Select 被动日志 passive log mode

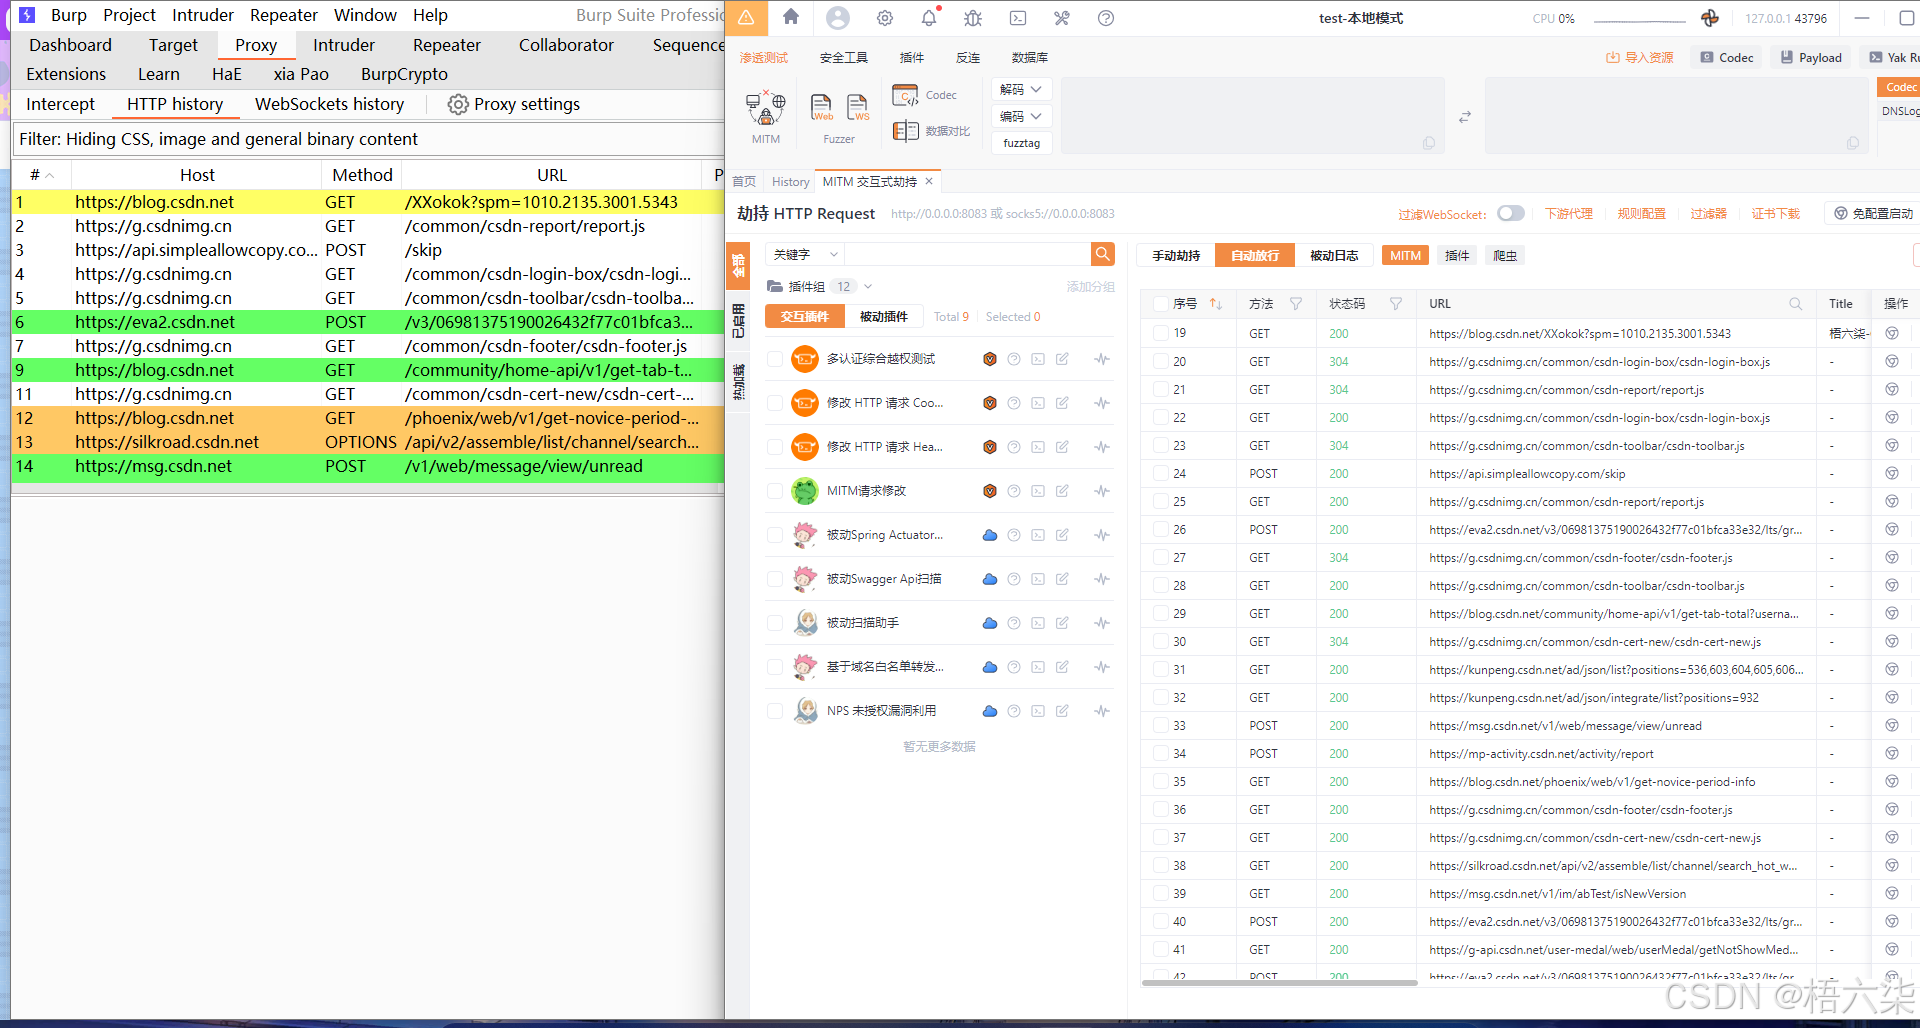[1334, 256]
